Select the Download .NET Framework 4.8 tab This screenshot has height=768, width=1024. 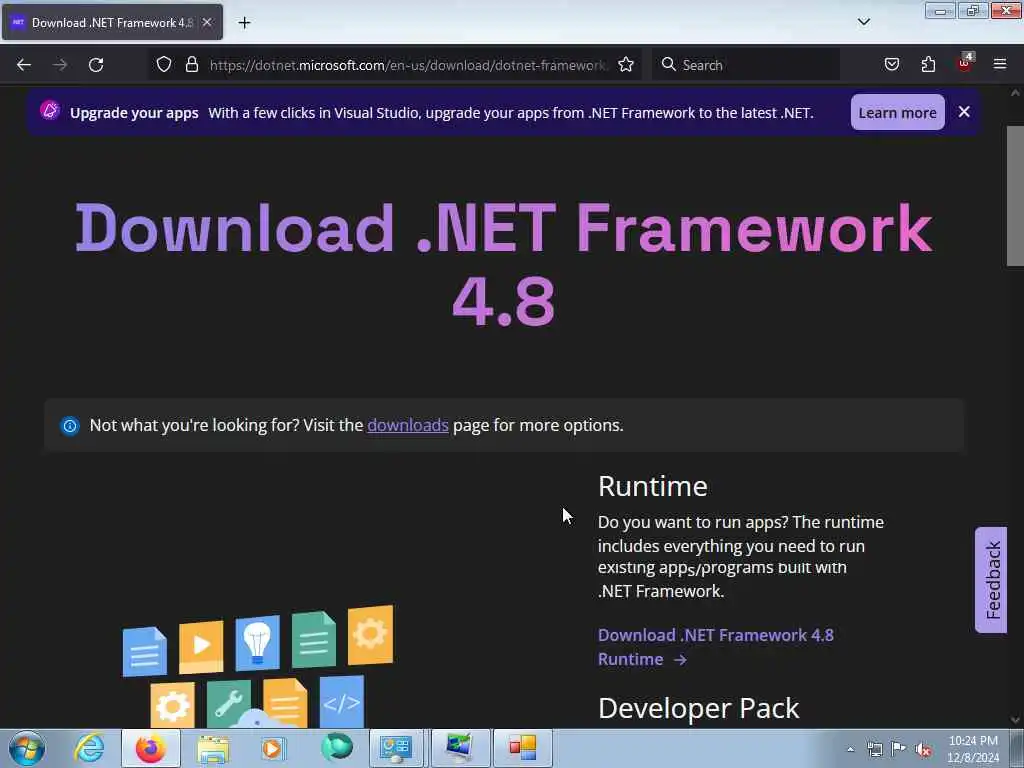[x=112, y=22]
